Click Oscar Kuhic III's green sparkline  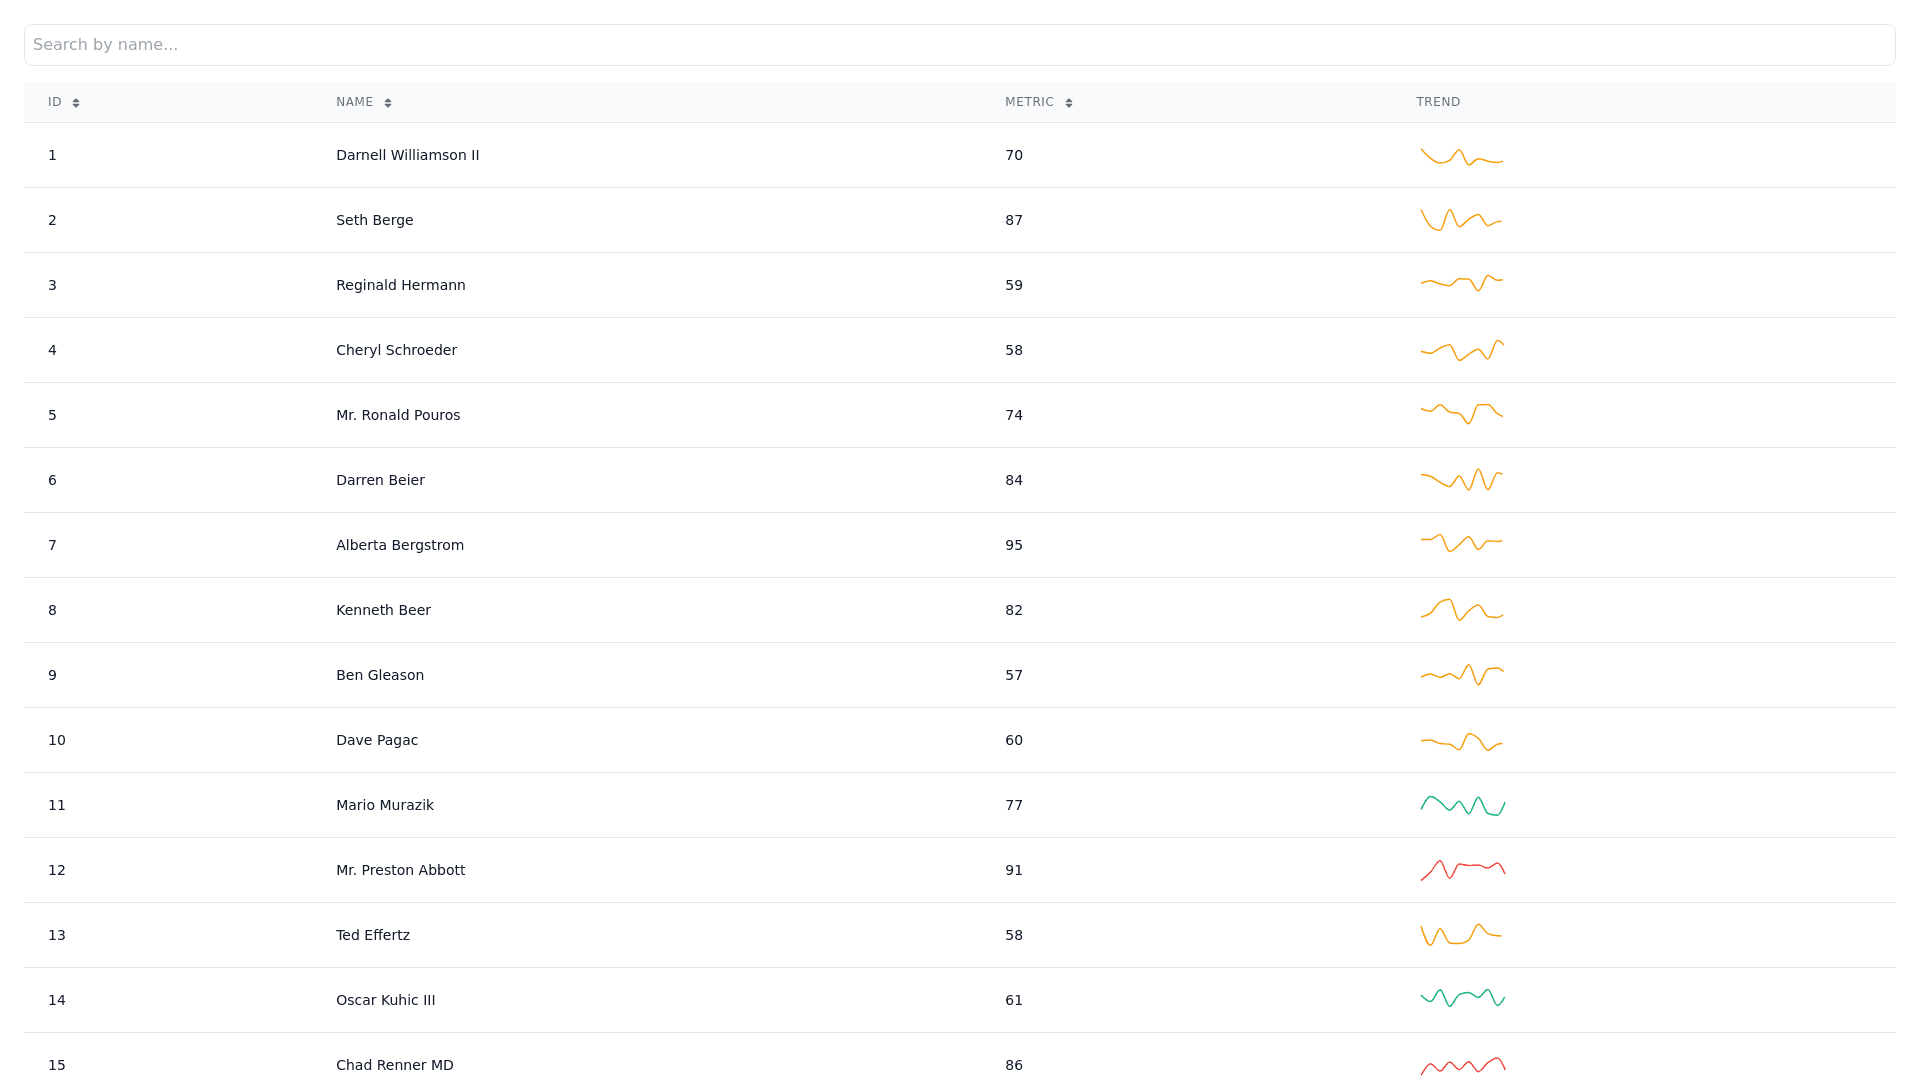click(x=1462, y=998)
